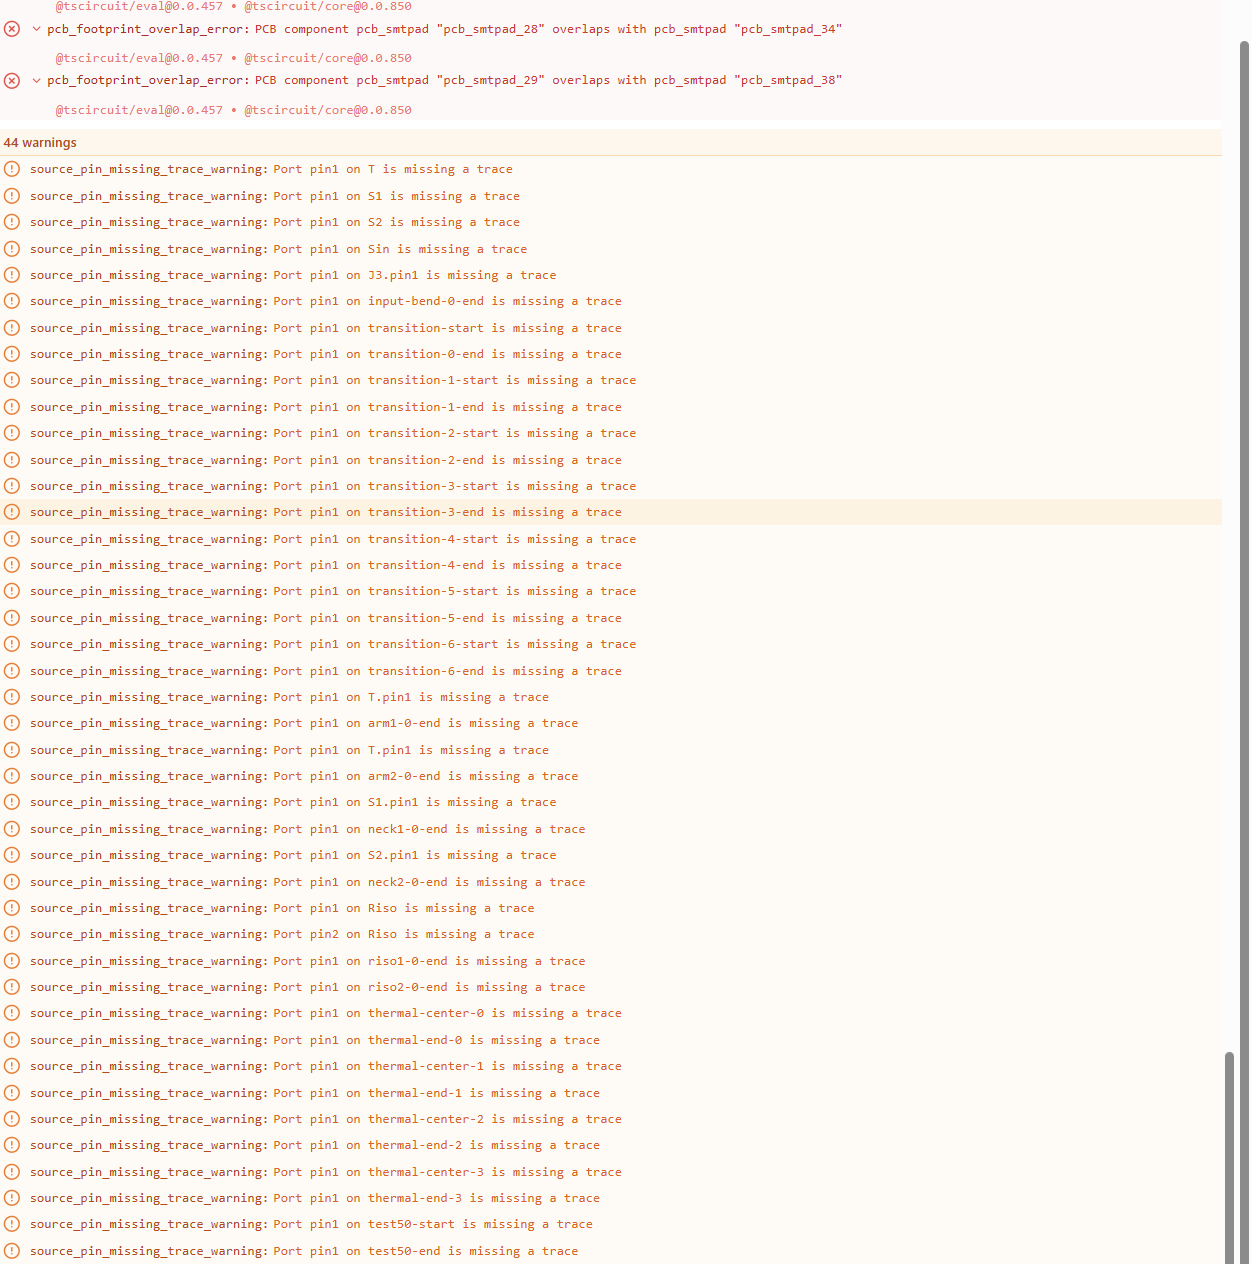Image resolution: width=1254 pixels, height=1264 pixels.
Task: Click warning icon for transition-4-start row
Action: [12, 539]
